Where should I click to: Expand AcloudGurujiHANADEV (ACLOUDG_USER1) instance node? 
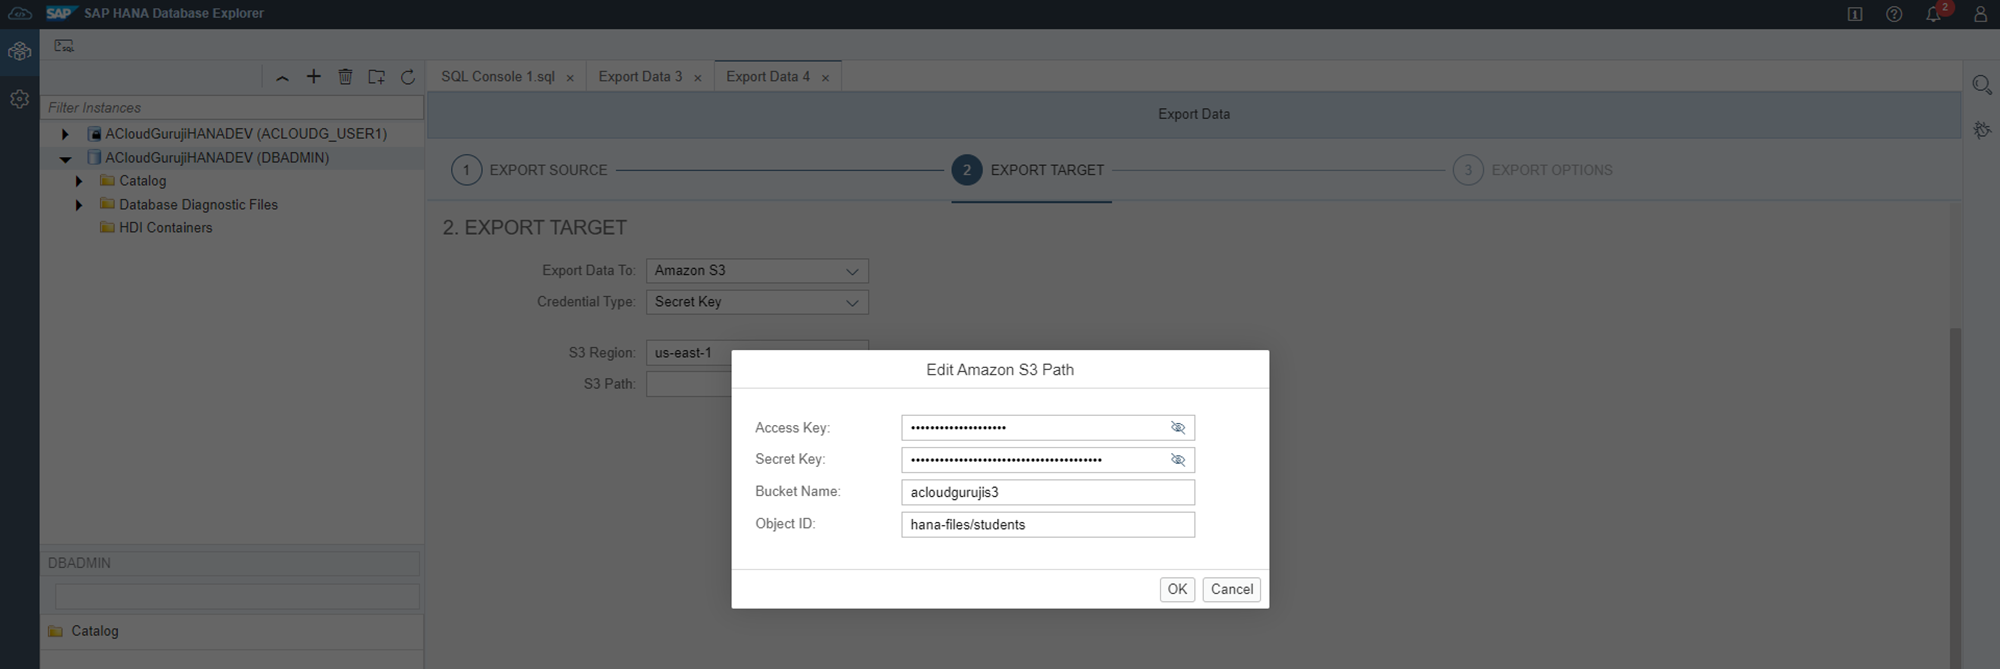[x=65, y=134]
